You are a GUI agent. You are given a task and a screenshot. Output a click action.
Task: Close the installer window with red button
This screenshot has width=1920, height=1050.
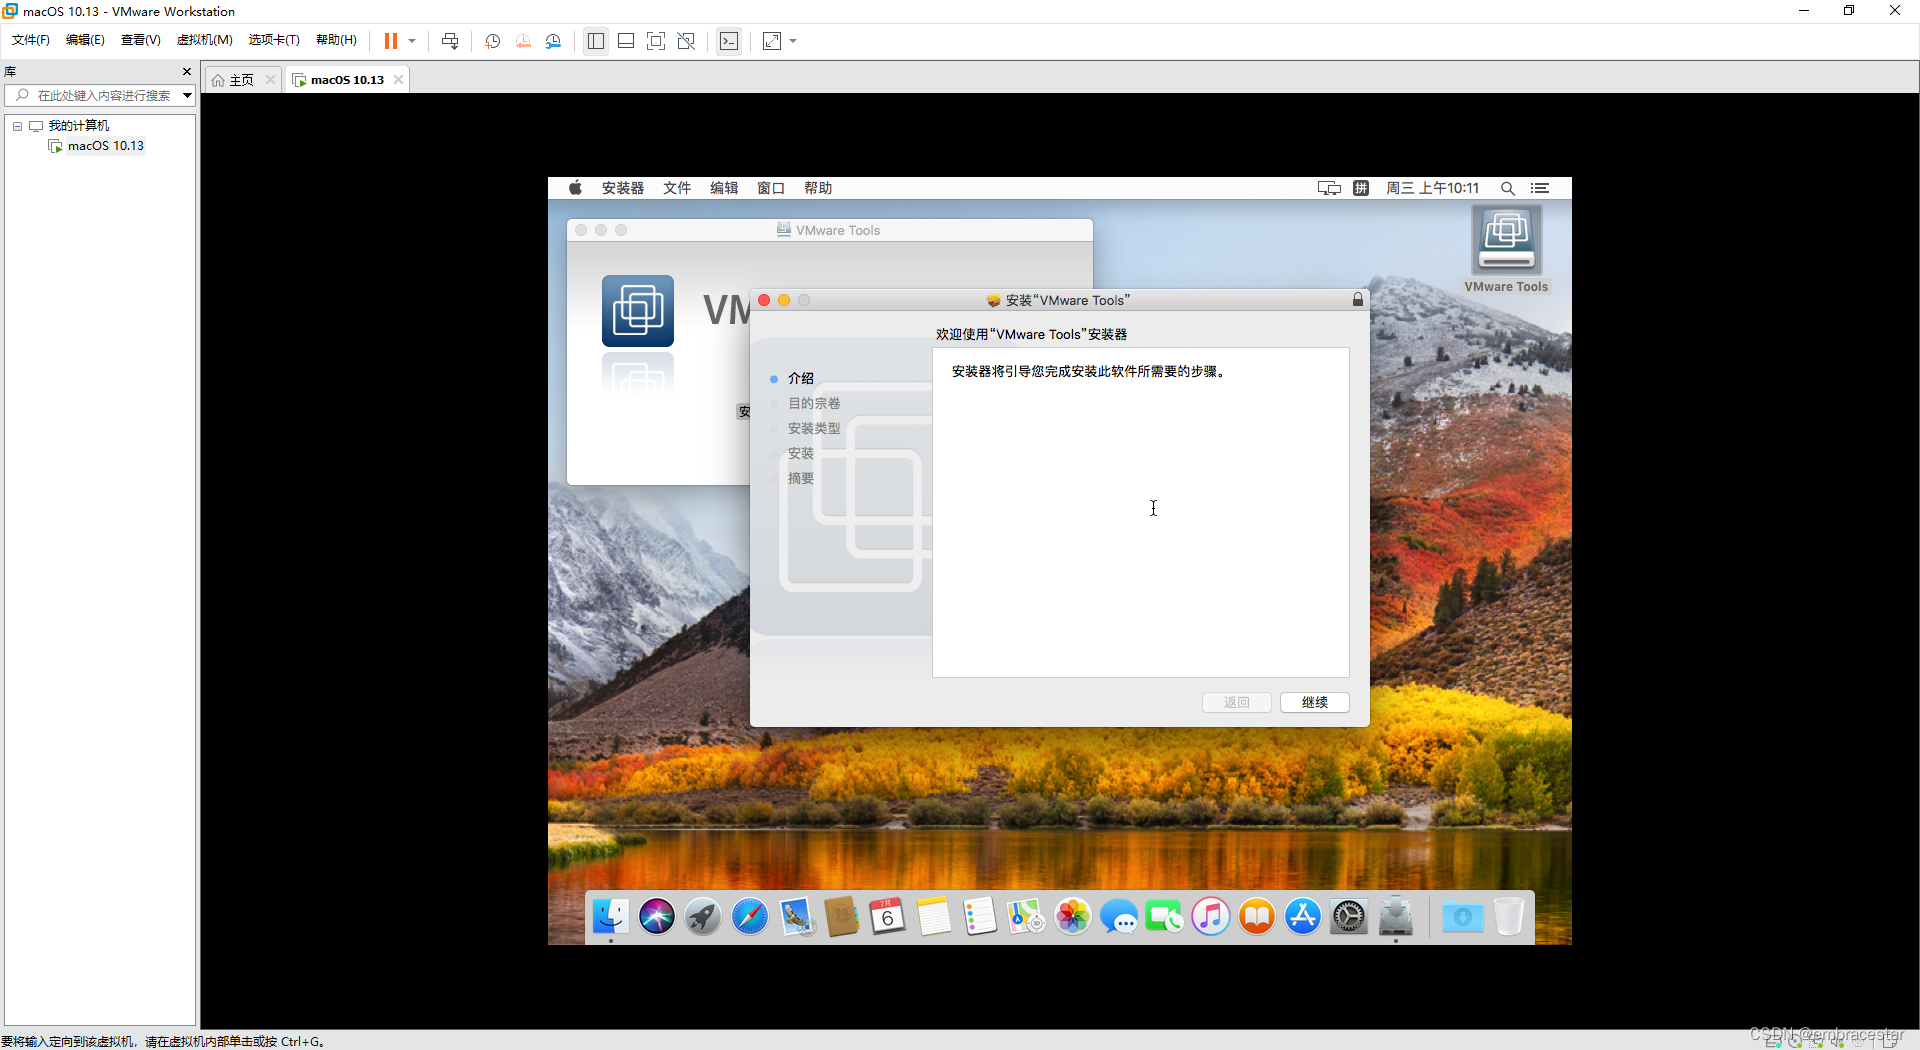pos(764,300)
